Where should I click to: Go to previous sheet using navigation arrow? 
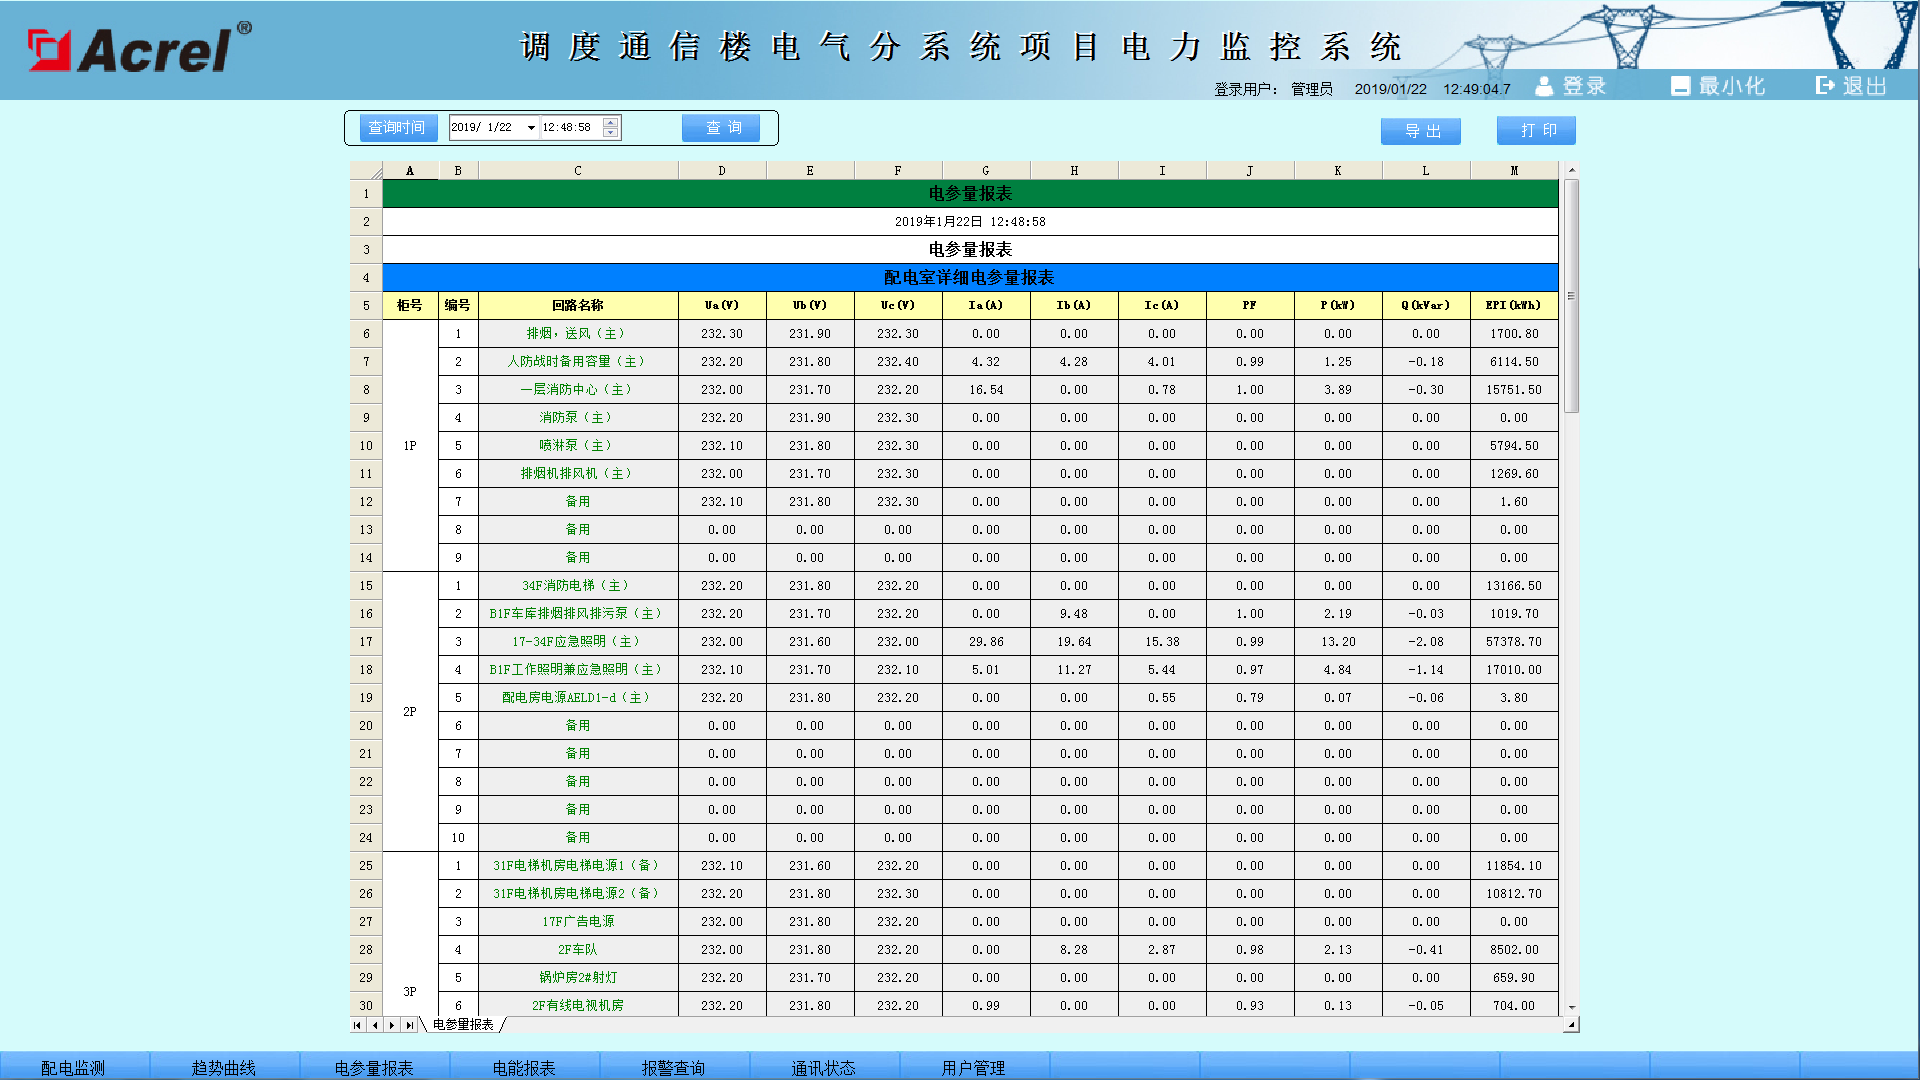(x=375, y=1025)
